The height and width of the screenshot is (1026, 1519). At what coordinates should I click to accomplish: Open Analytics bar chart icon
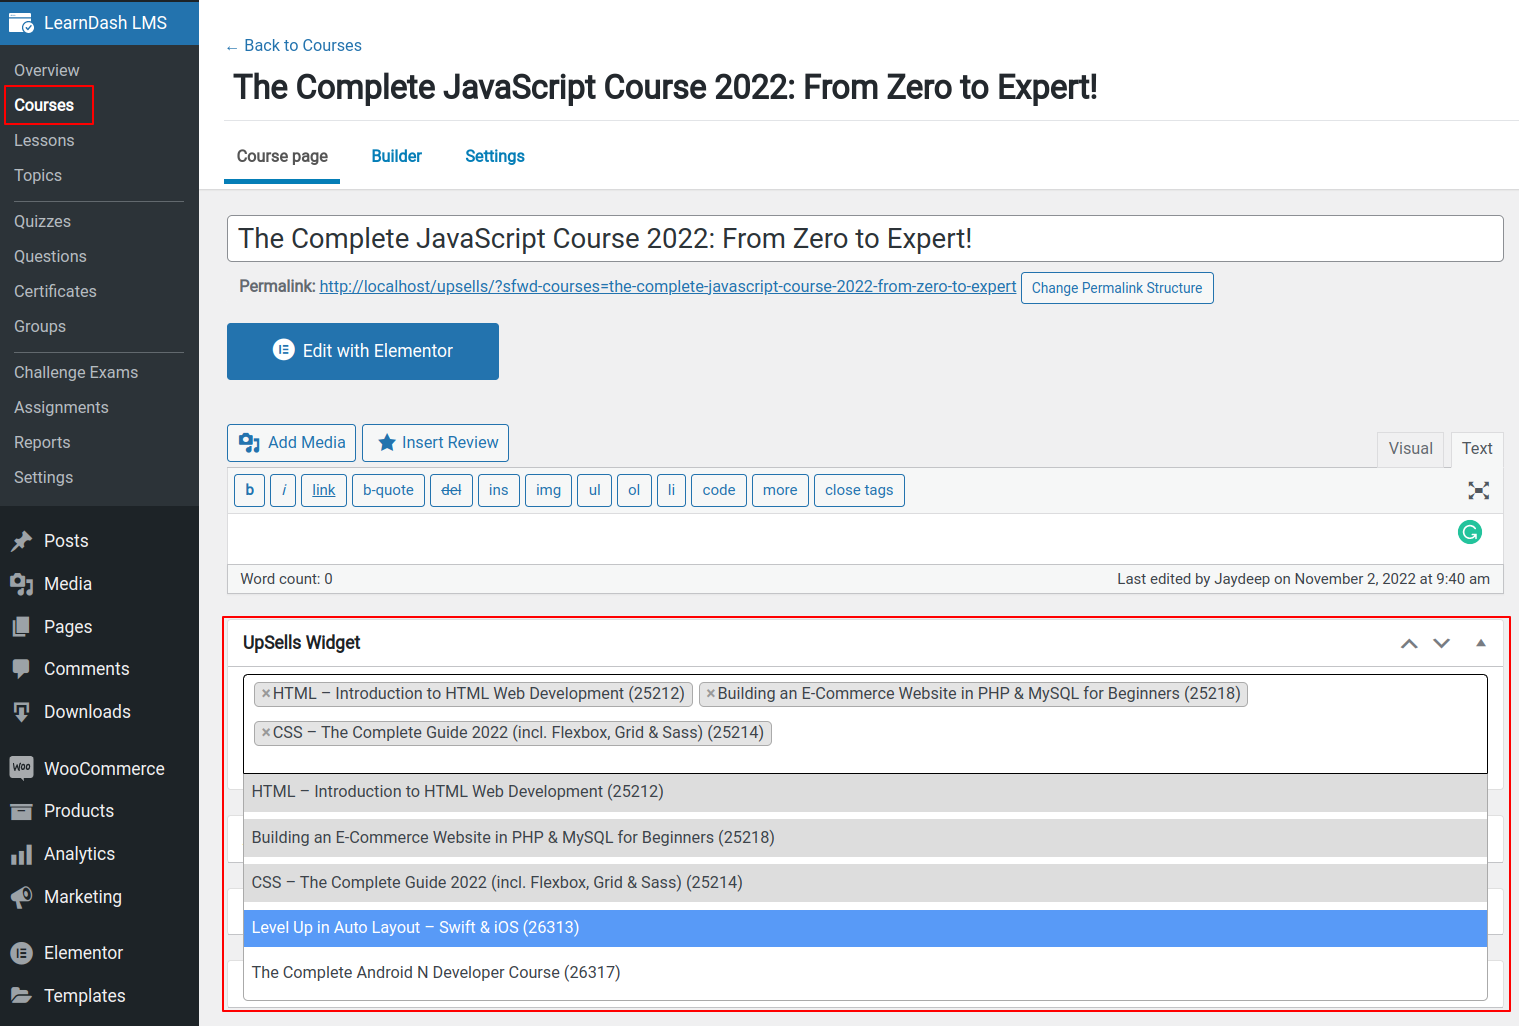click(21, 854)
